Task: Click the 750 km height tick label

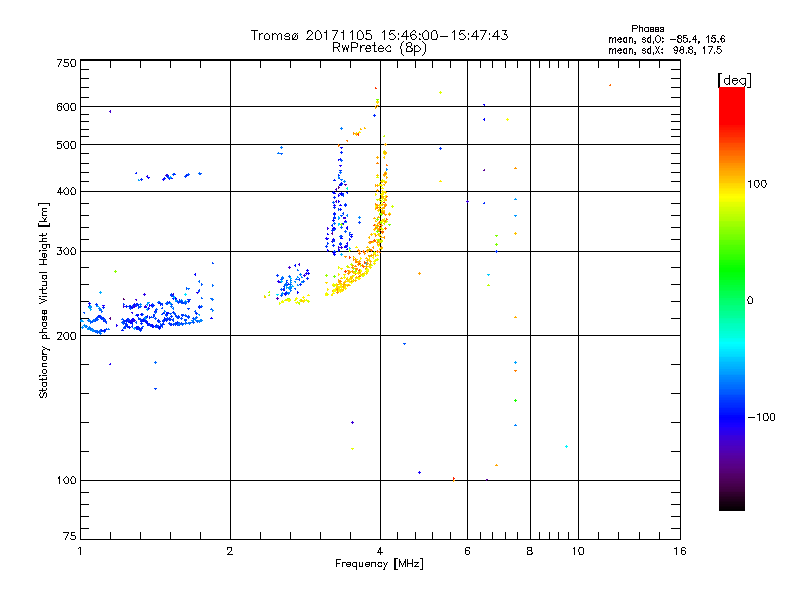Action: [x=66, y=63]
